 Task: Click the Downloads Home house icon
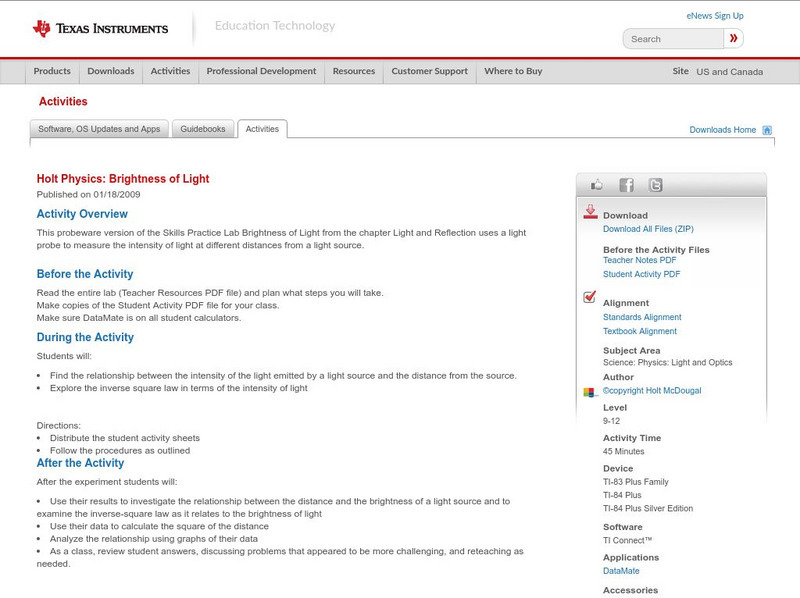click(x=767, y=130)
